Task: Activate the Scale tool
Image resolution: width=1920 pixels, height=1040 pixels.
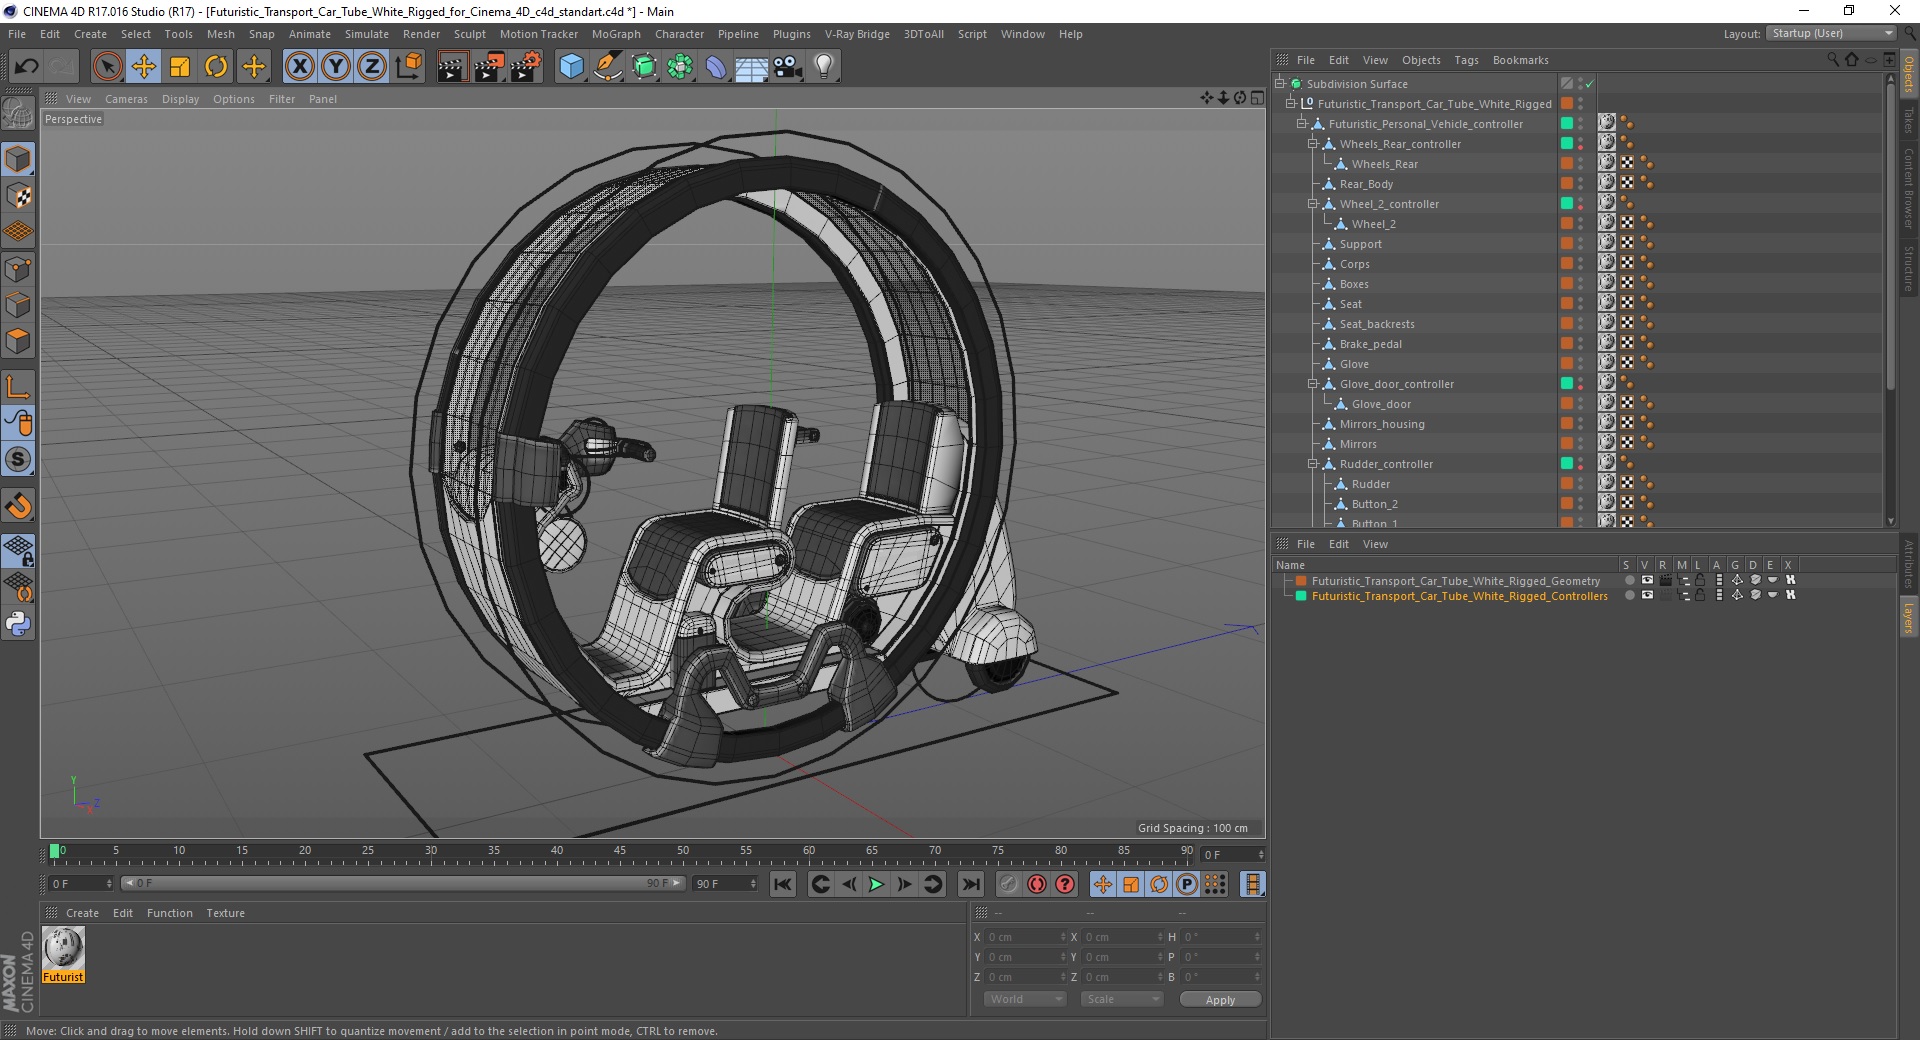Action: coord(180,67)
